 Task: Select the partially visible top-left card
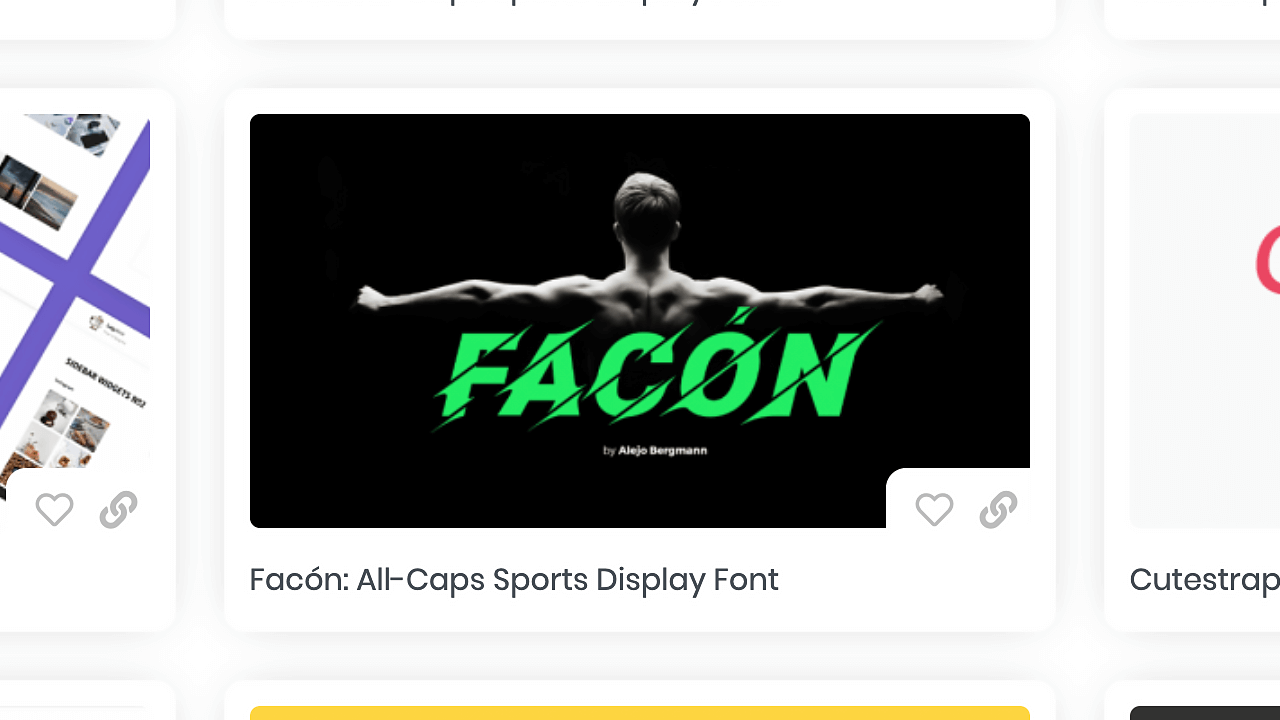(x=87, y=19)
